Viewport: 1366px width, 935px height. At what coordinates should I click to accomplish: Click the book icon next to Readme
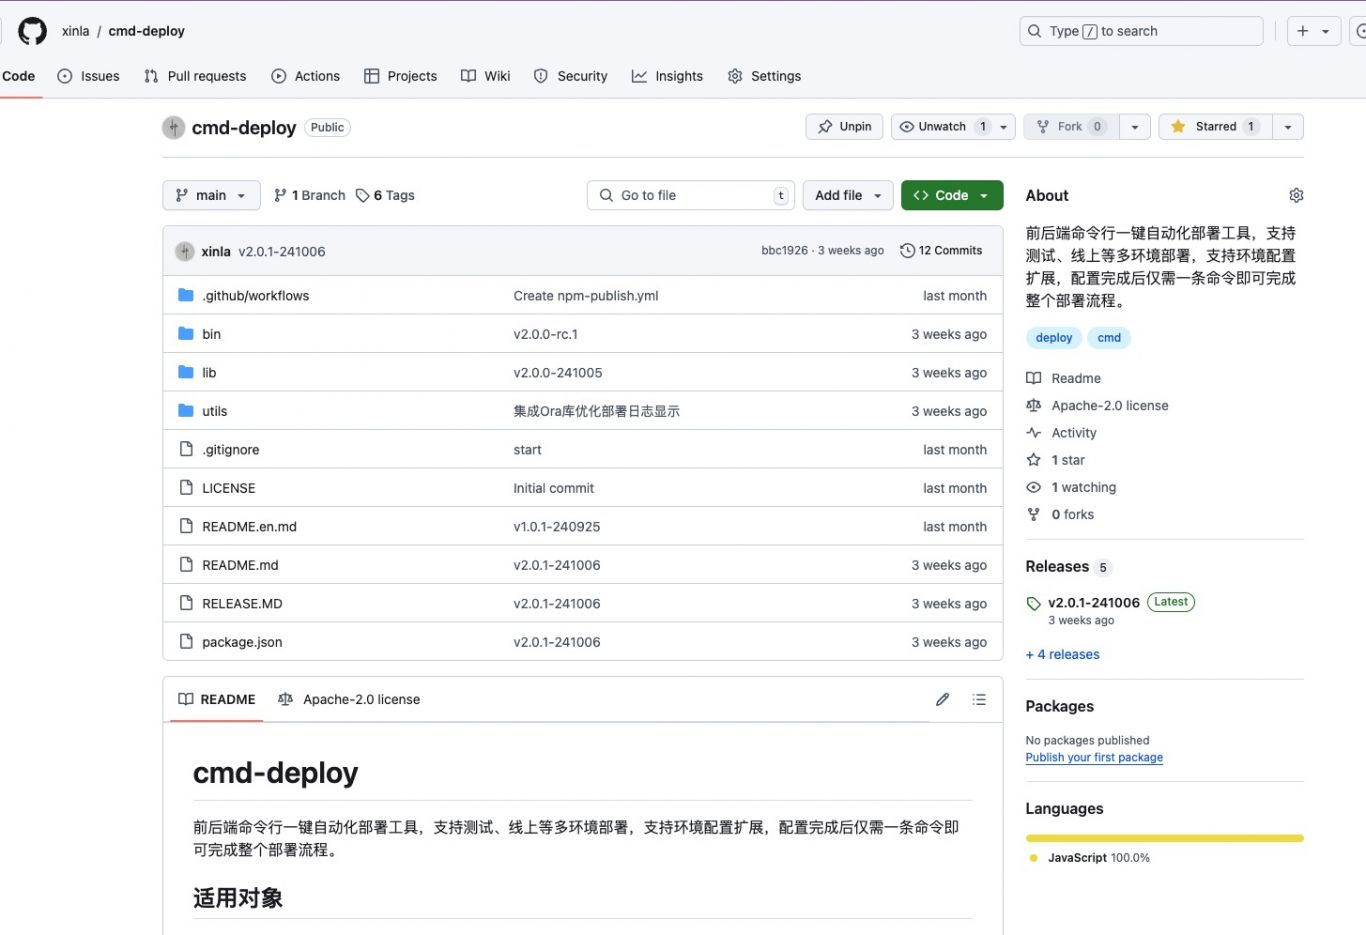pos(1034,378)
